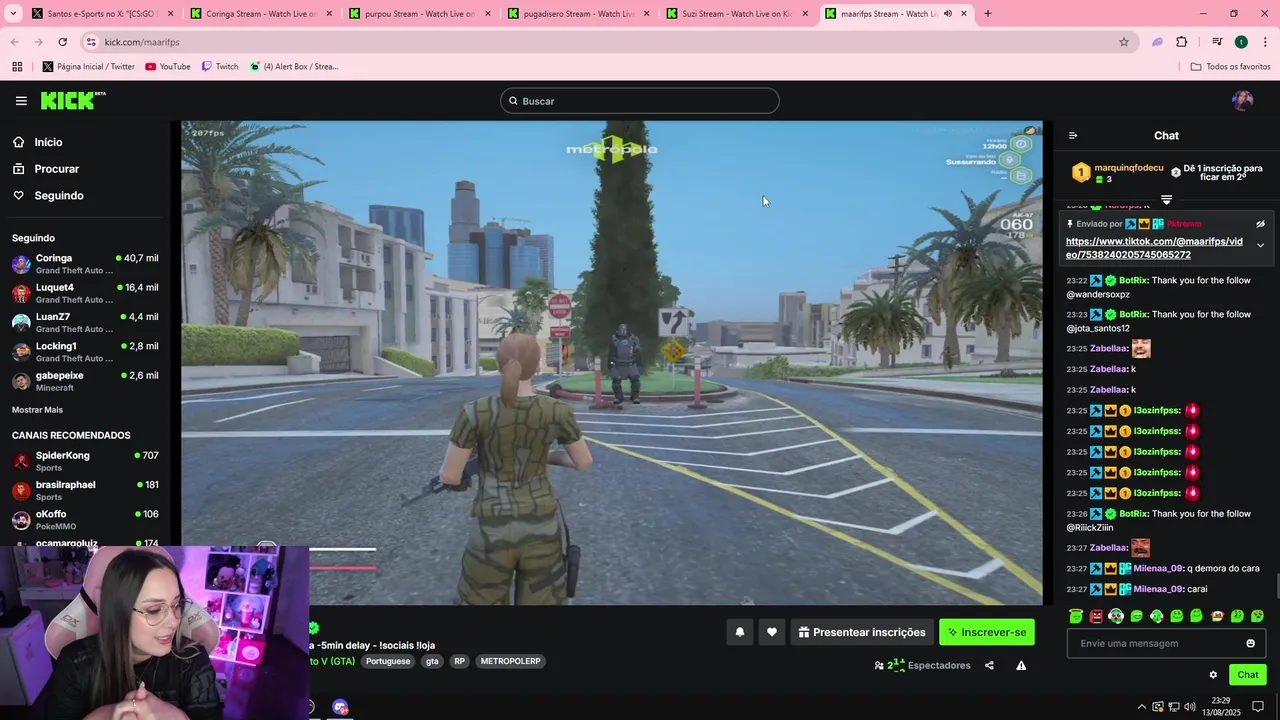Open the pinned TikTok video link
The height and width of the screenshot is (720, 1280).
click(x=1154, y=248)
